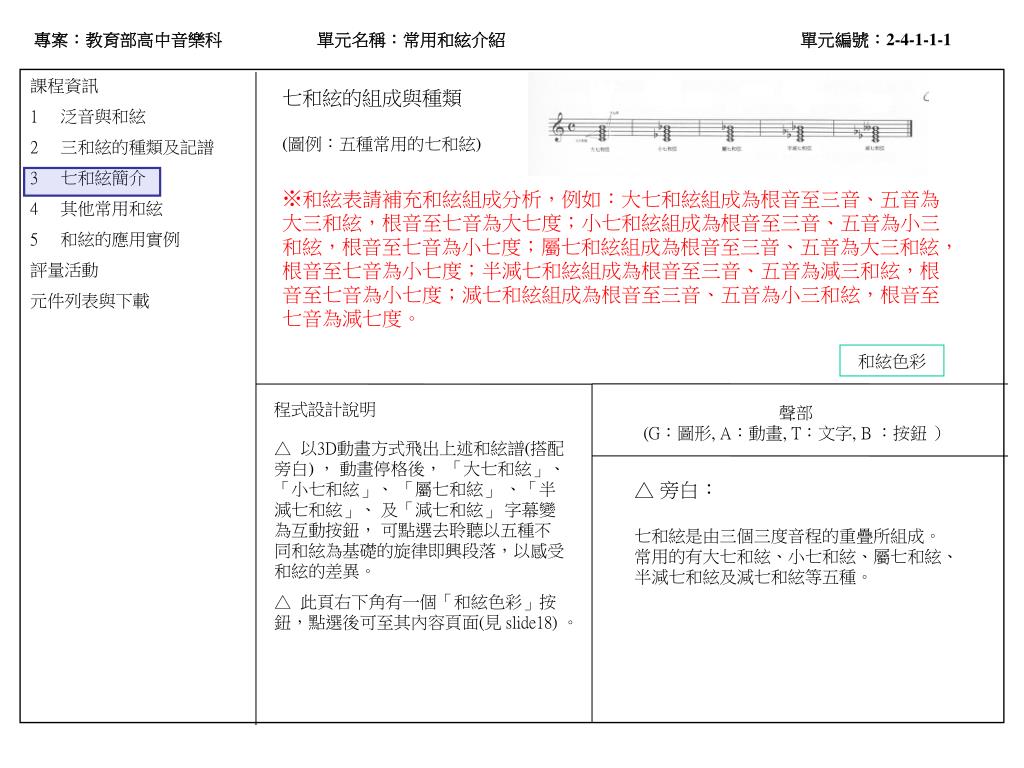Click the 聲部 header label

tap(795, 413)
